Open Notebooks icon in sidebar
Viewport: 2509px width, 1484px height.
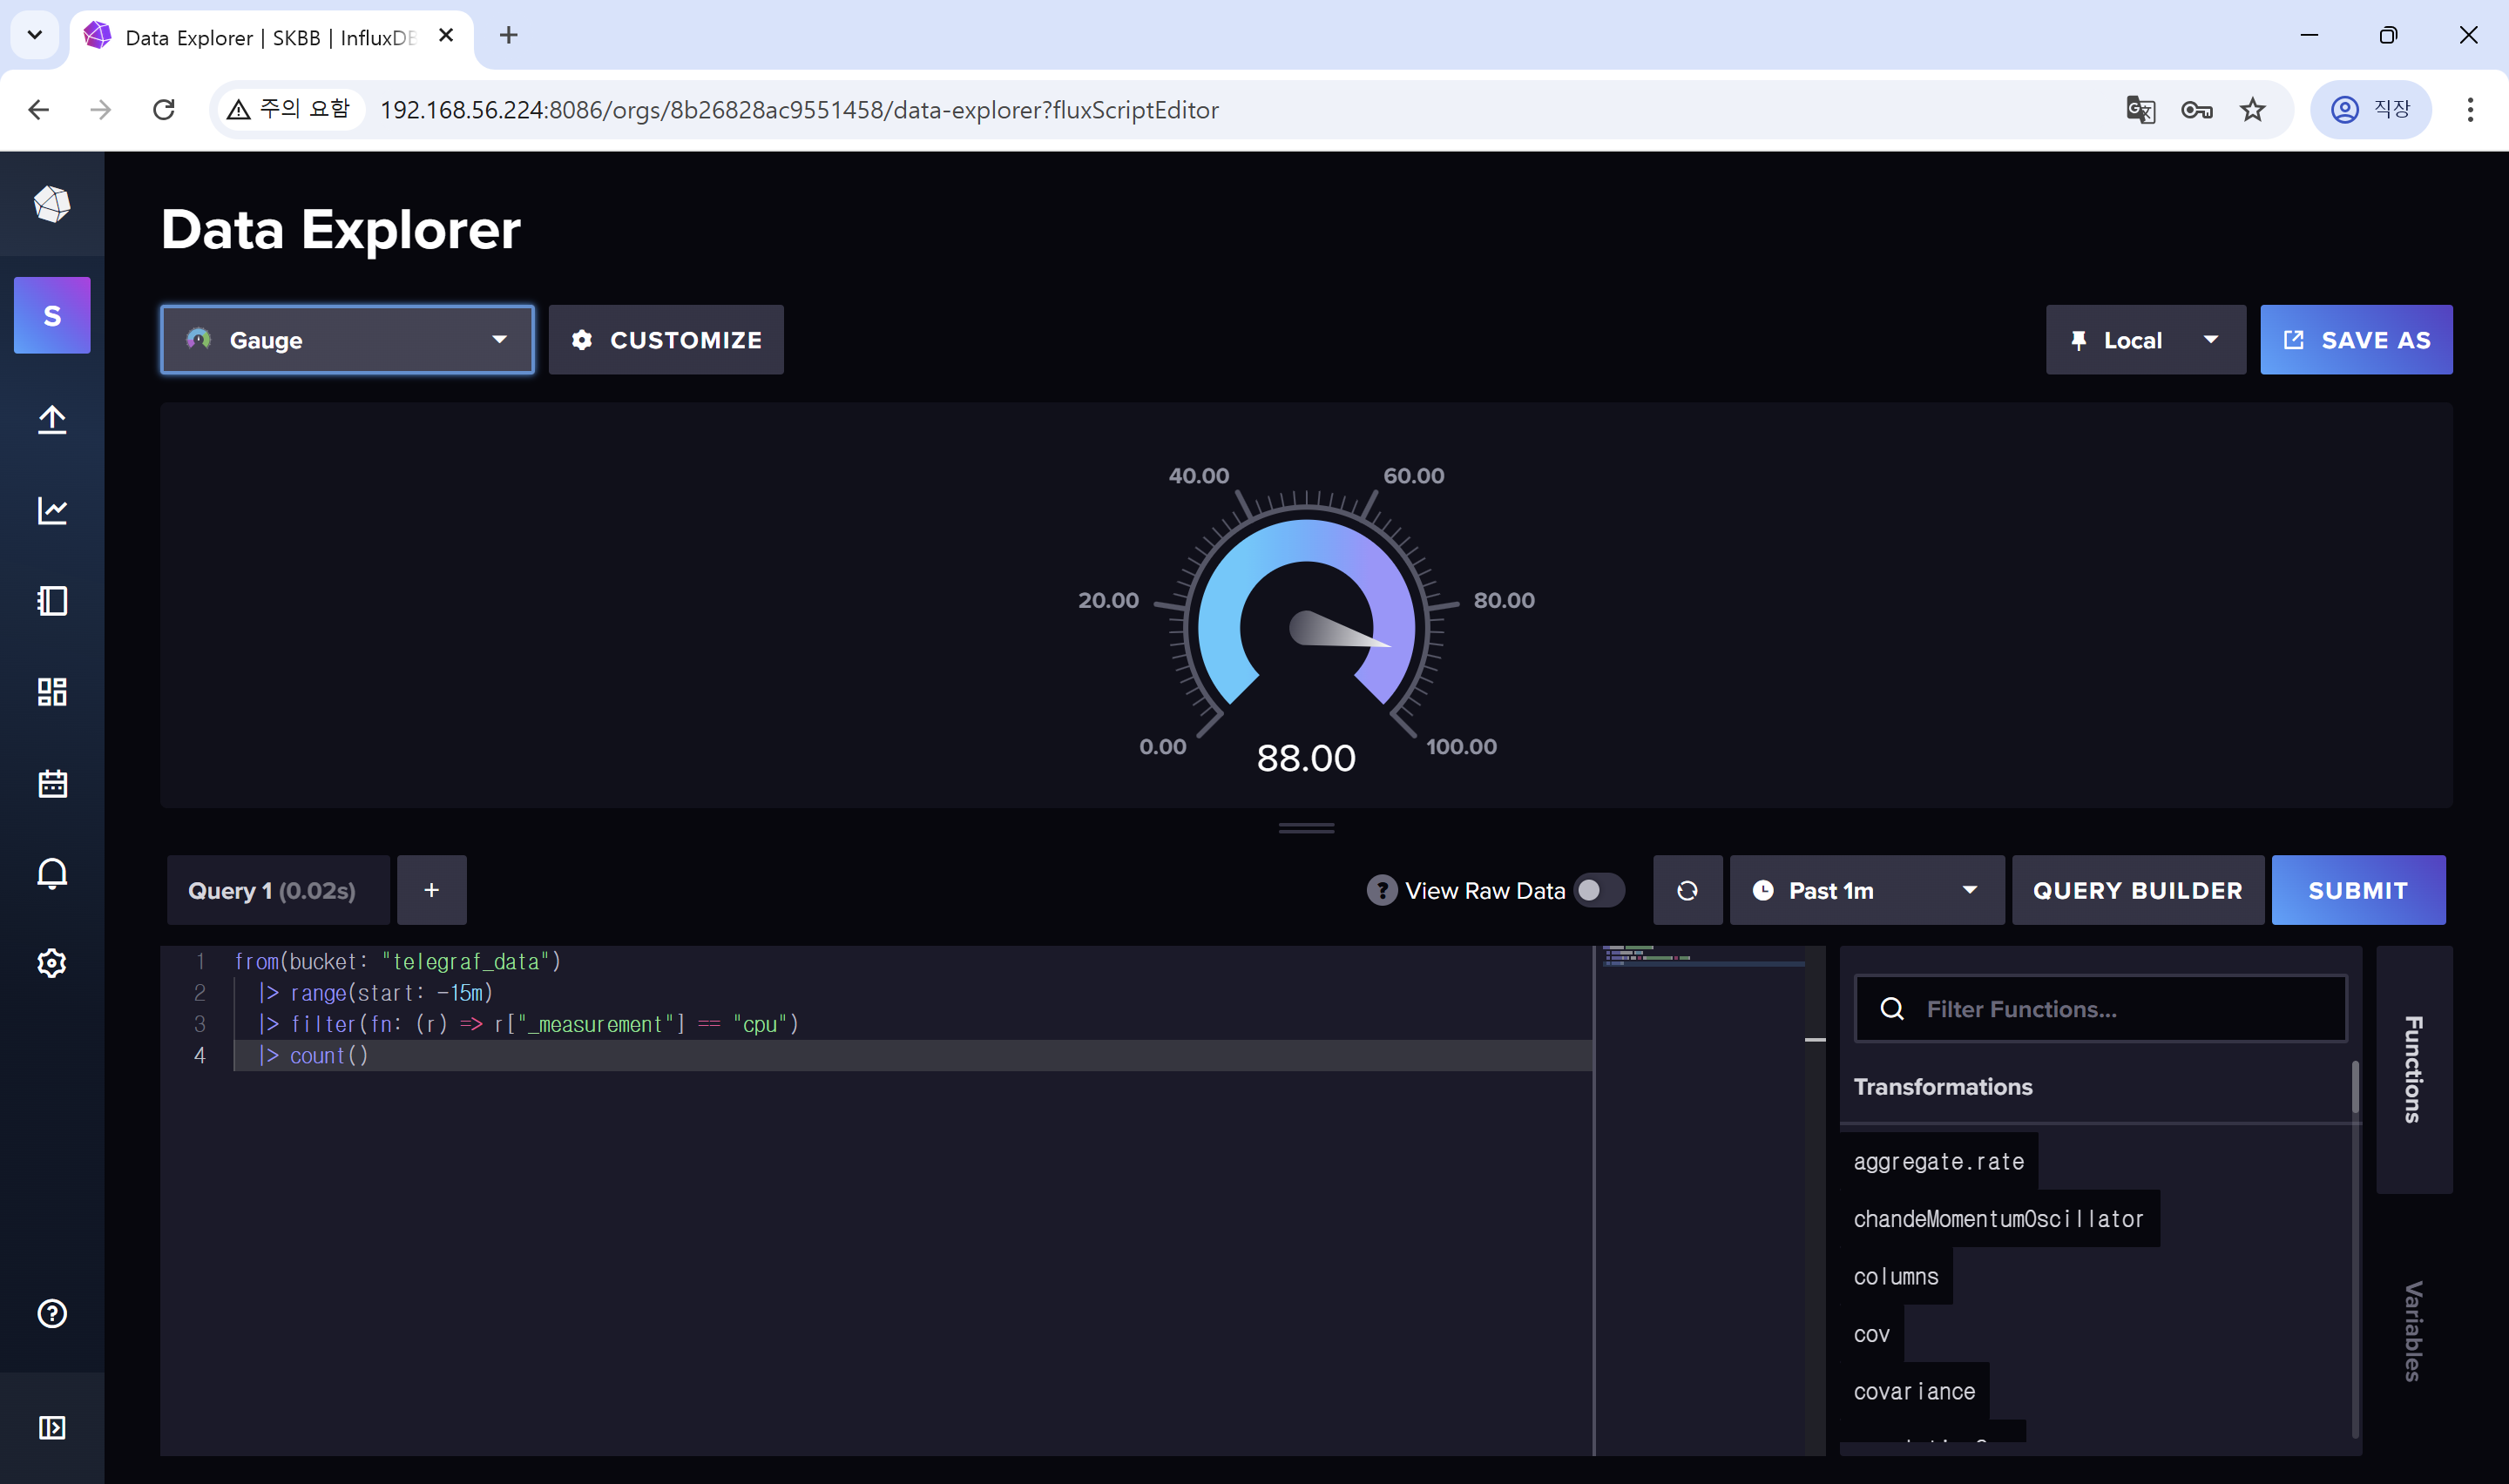[x=52, y=601]
